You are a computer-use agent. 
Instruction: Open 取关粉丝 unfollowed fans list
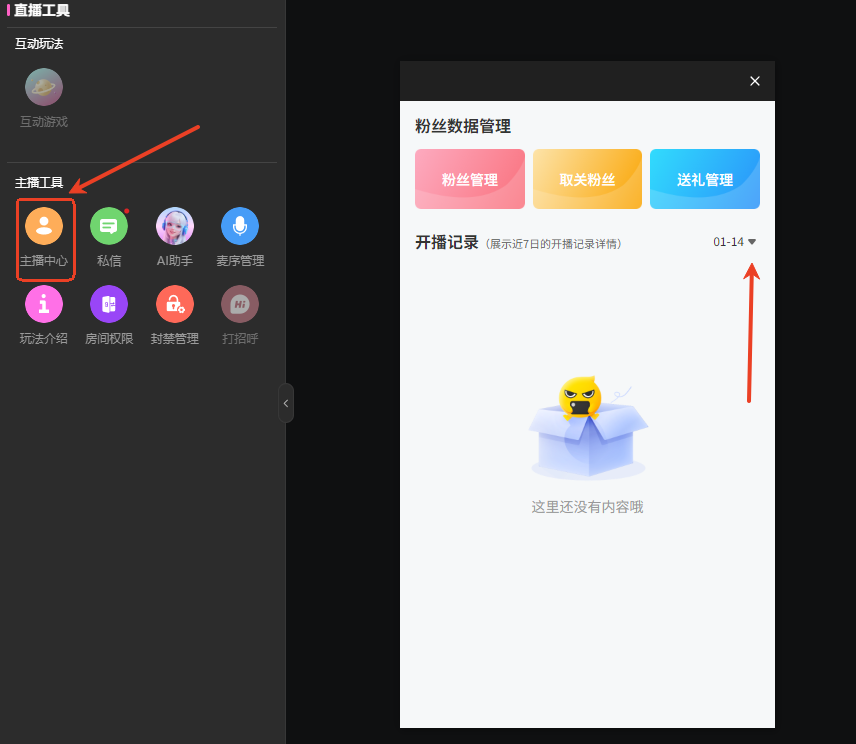coord(587,179)
